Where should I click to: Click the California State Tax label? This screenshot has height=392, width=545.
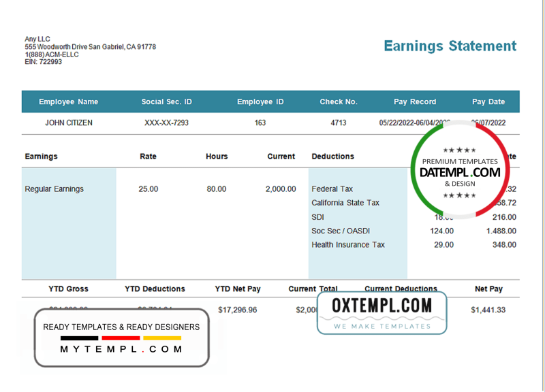coord(345,203)
